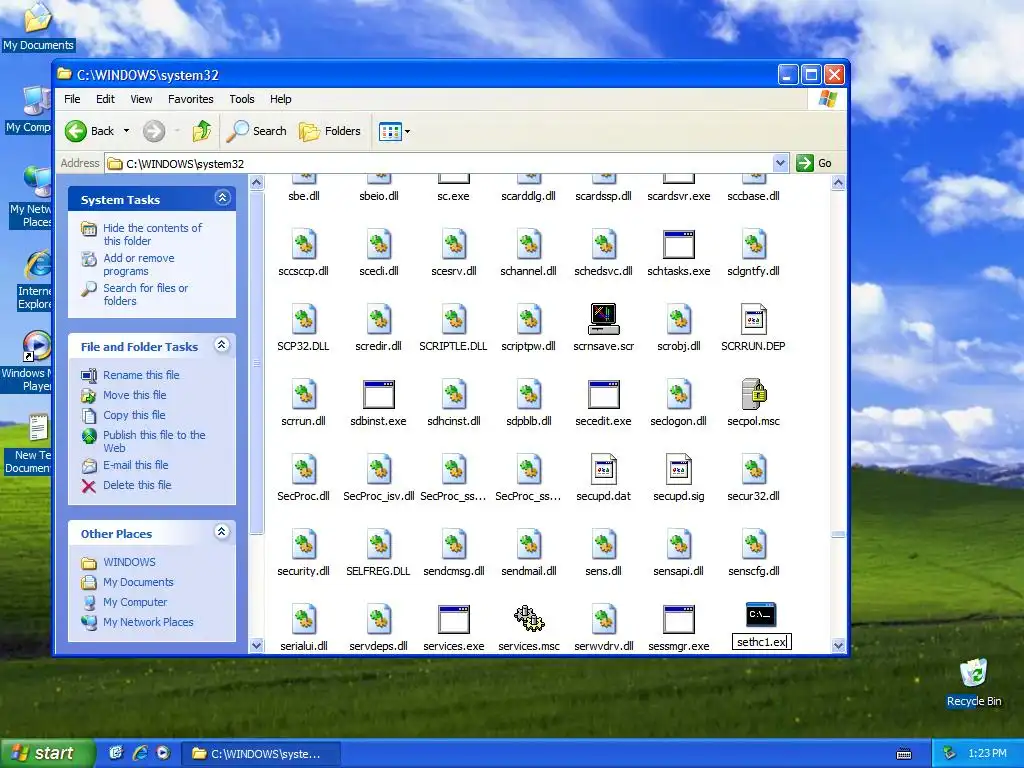Click the file list scroll down arrow
This screenshot has width=1024, height=768.
click(839, 646)
